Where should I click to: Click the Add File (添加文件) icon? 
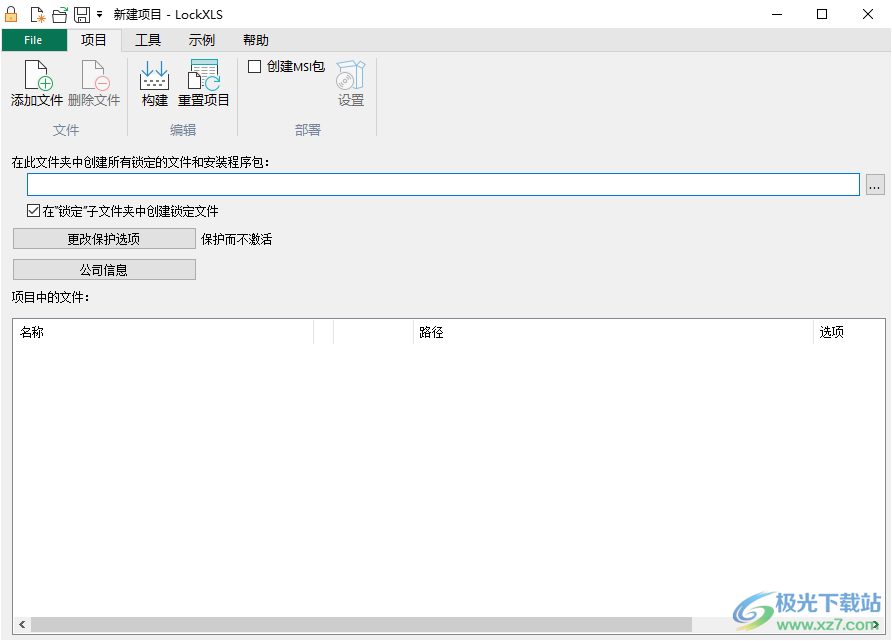coord(38,76)
